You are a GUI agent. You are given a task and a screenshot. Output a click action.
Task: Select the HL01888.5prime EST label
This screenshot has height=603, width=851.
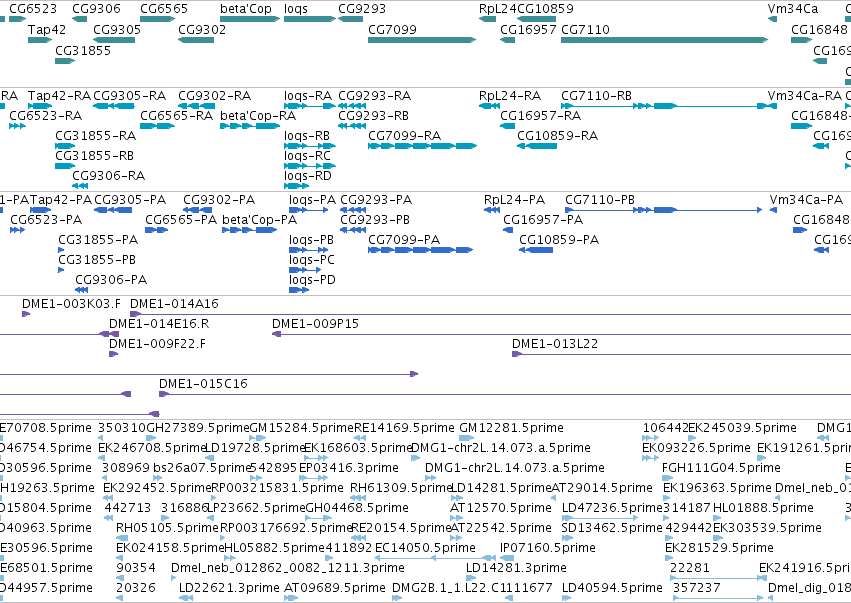pos(763,508)
